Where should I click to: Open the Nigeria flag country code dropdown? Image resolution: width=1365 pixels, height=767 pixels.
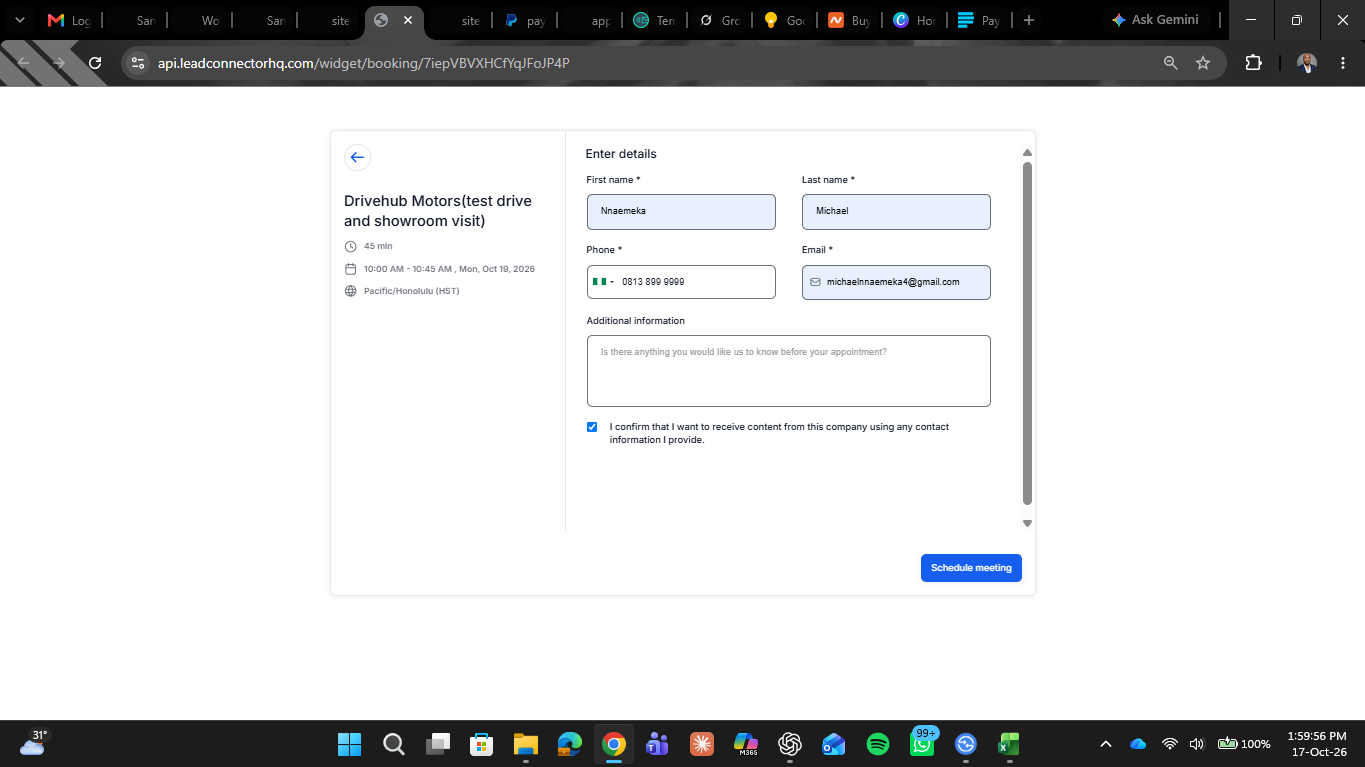[603, 282]
